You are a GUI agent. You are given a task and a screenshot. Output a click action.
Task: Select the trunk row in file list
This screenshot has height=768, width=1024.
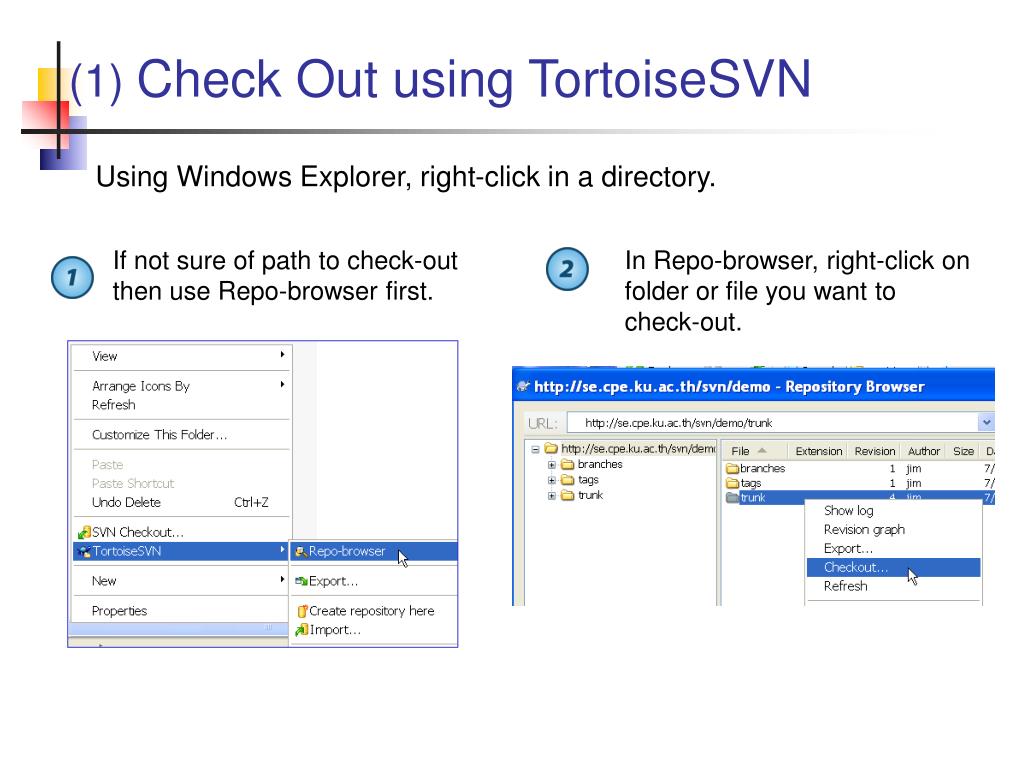(859, 498)
